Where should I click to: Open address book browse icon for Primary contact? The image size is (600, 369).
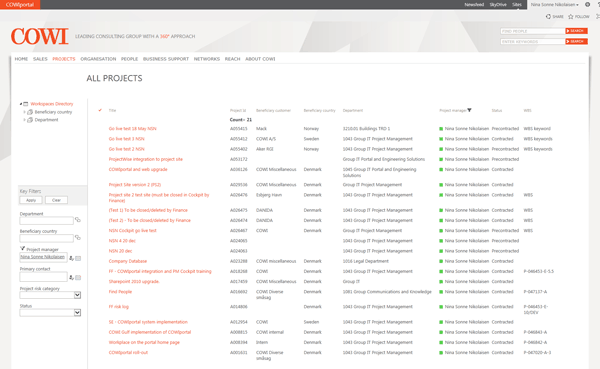78,277
